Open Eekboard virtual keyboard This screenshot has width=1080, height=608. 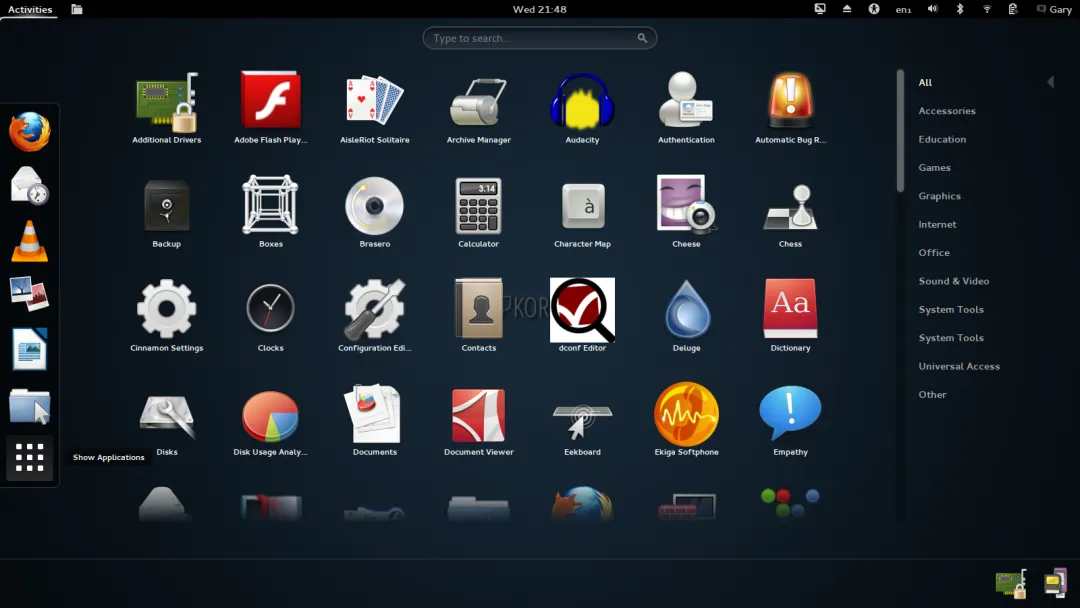583,421
